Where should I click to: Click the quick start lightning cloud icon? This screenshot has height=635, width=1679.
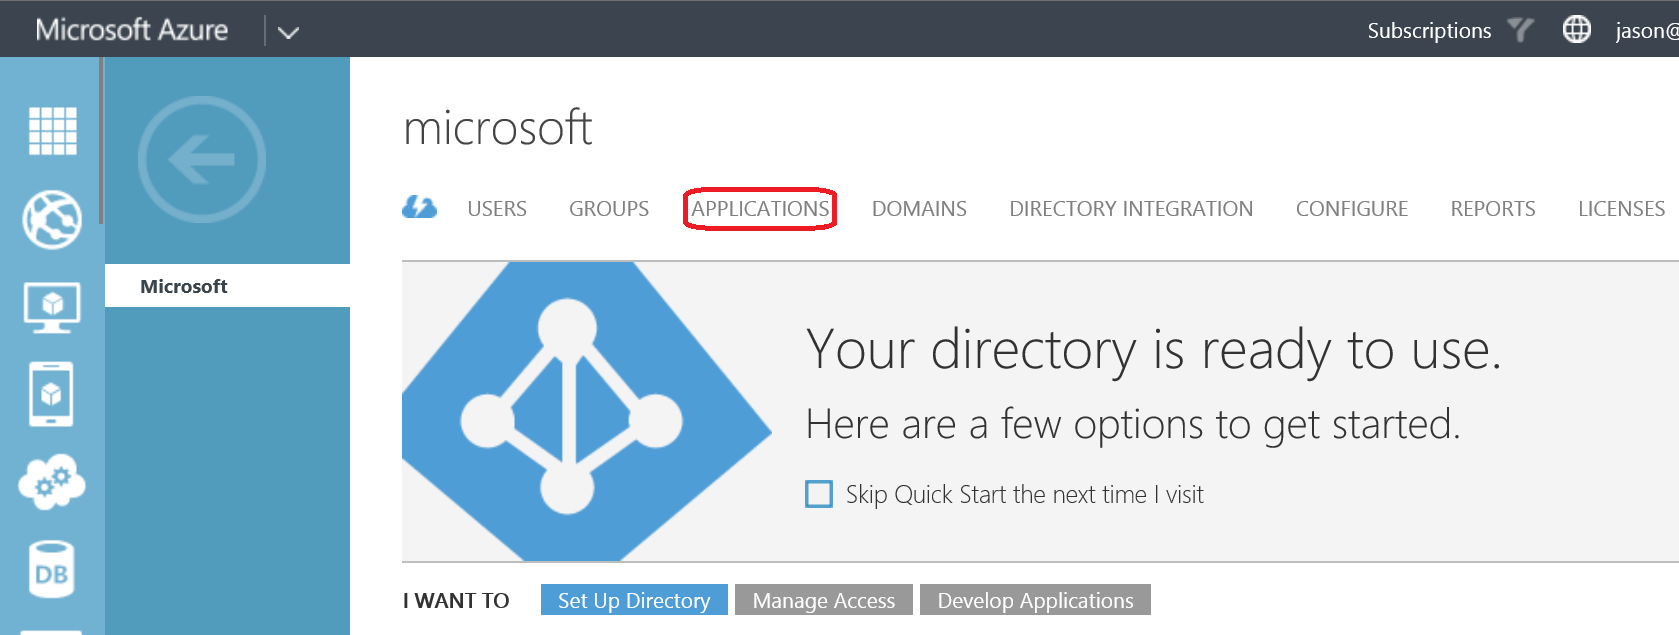click(420, 207)
